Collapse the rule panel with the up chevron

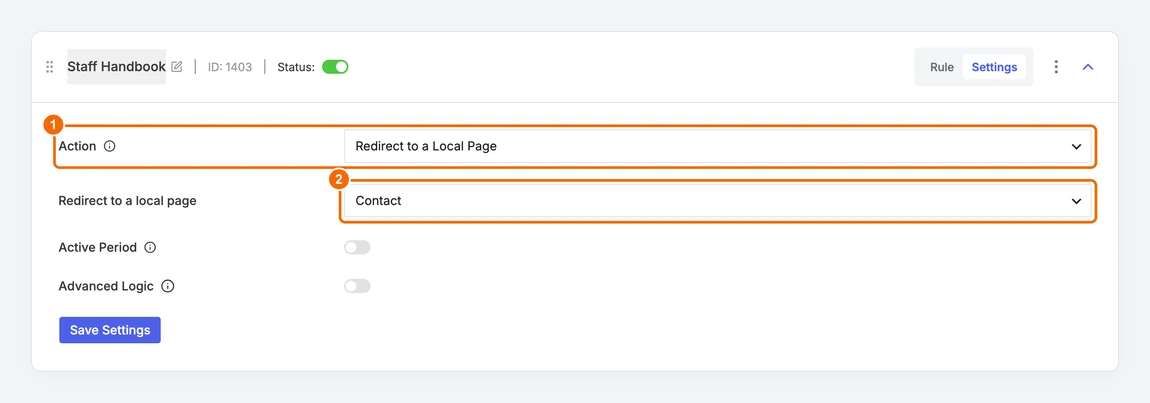pyautogui.click(x=1088, y=67)
